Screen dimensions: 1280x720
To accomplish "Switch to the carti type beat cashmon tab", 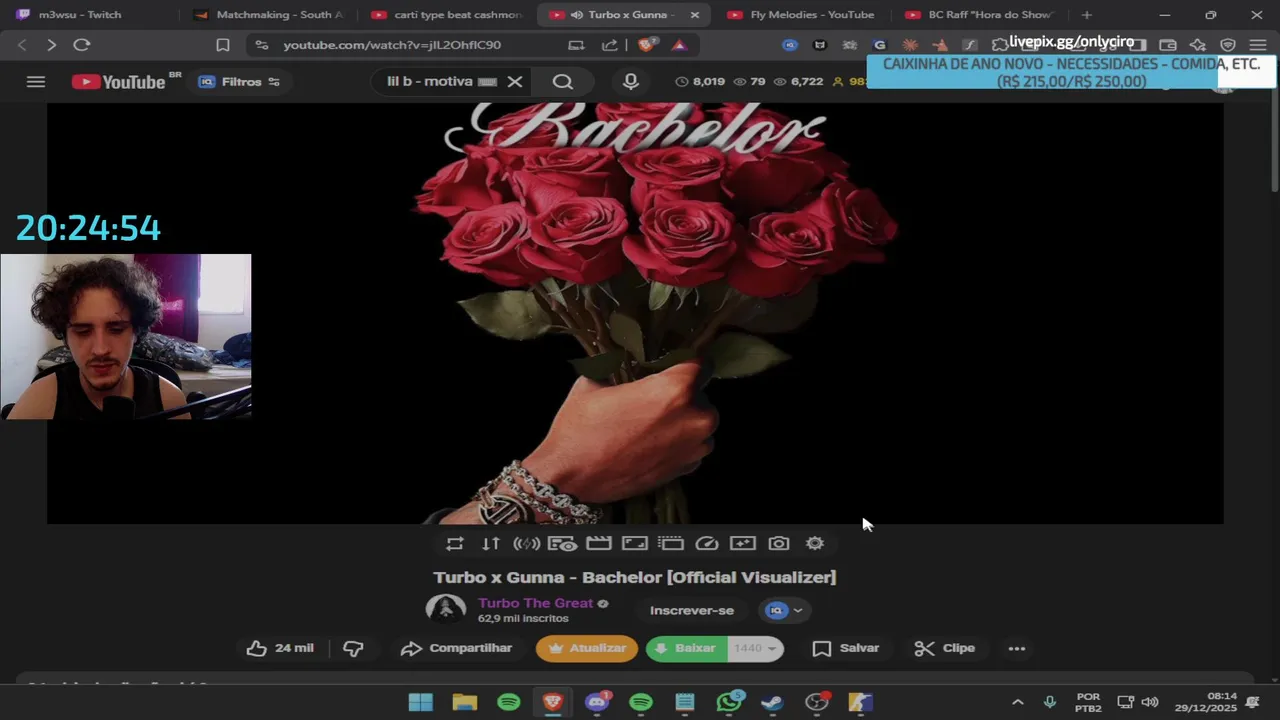I will 448,15.
